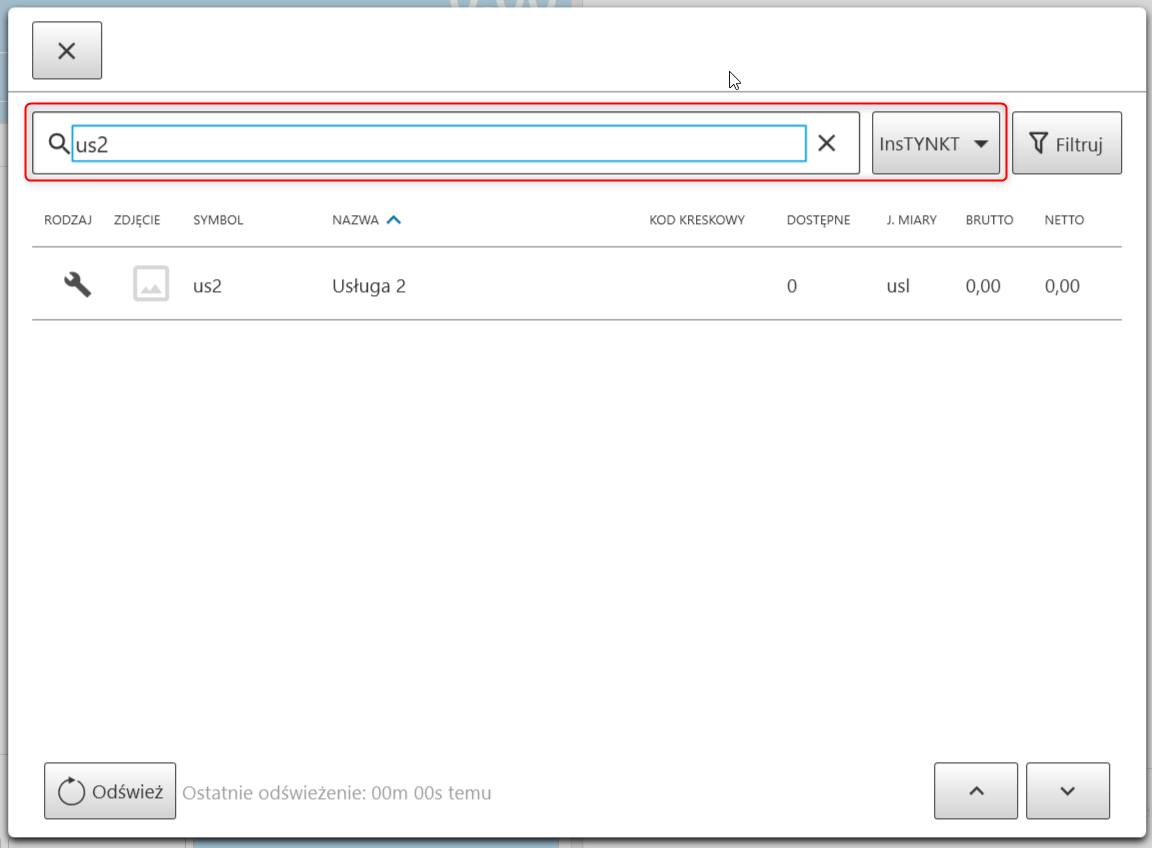Viewport: 1152px width, 848px height.
Task: Collapse the NAZWA sort chevron
Action: [x=394, y=219]
